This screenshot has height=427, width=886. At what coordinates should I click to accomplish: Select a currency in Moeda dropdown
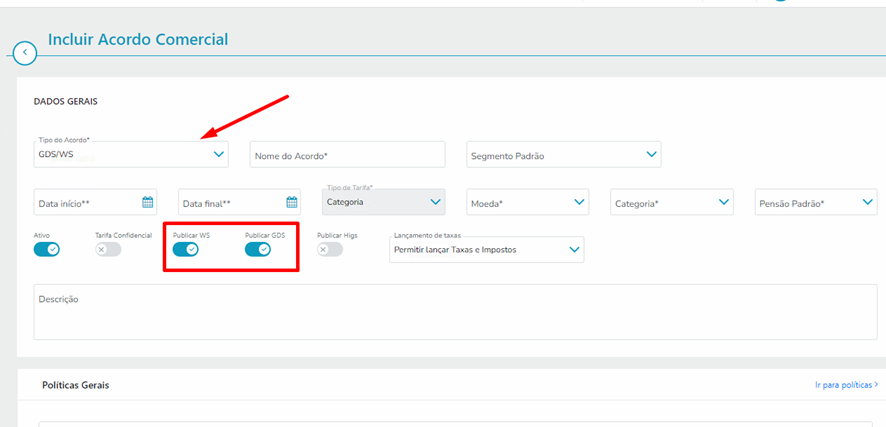(x=528, y=202)
